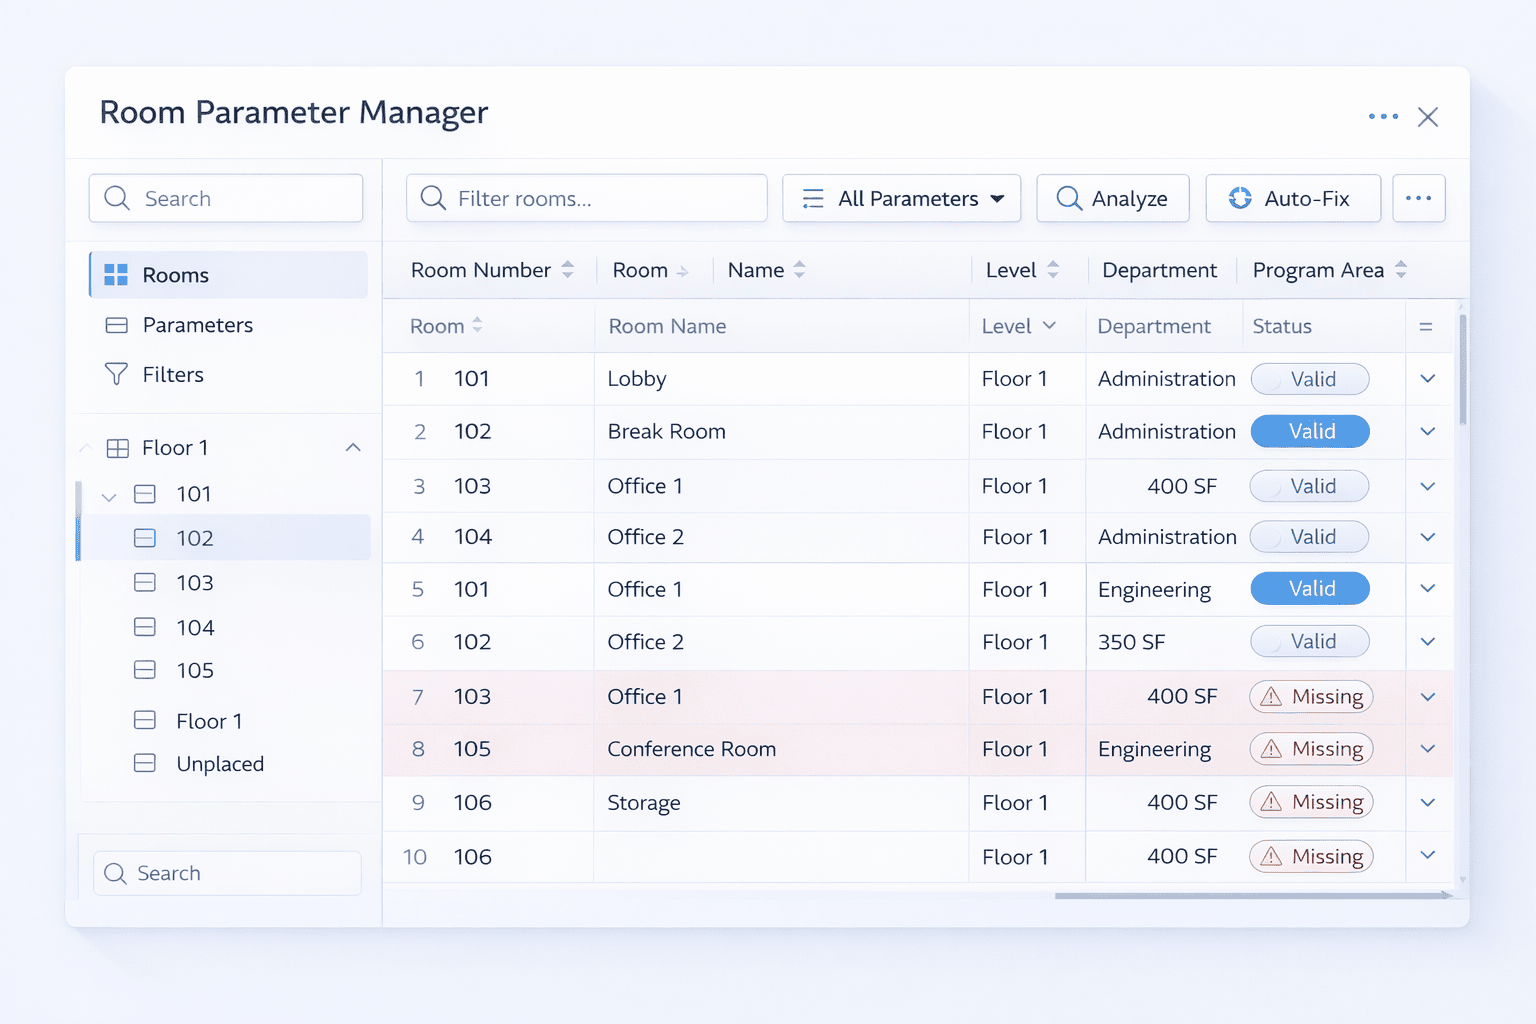Image resolution: width=1536 pixels, height=1024 pixels.
Task: Click the Filter rooms input field
Action: tap(587, 198)
